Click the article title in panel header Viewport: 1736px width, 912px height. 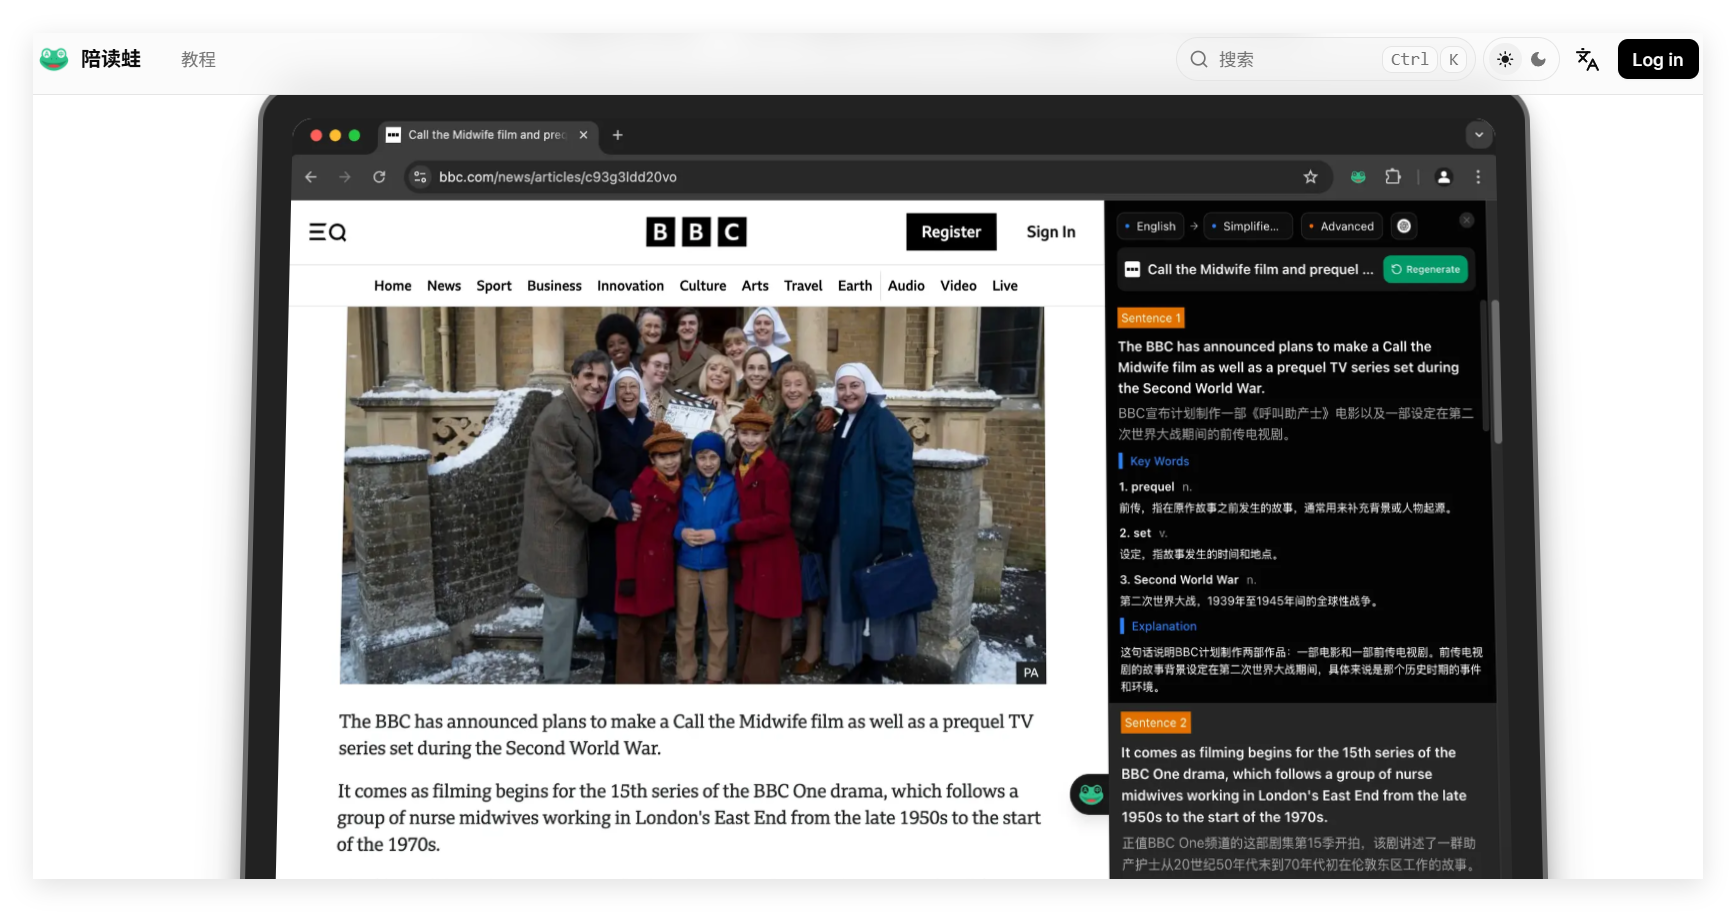(x=1260, y=269)
